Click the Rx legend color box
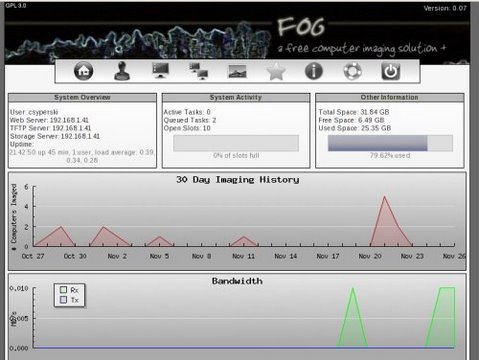The height and width of the screenshot is (360, 479). tap(63, 290)
